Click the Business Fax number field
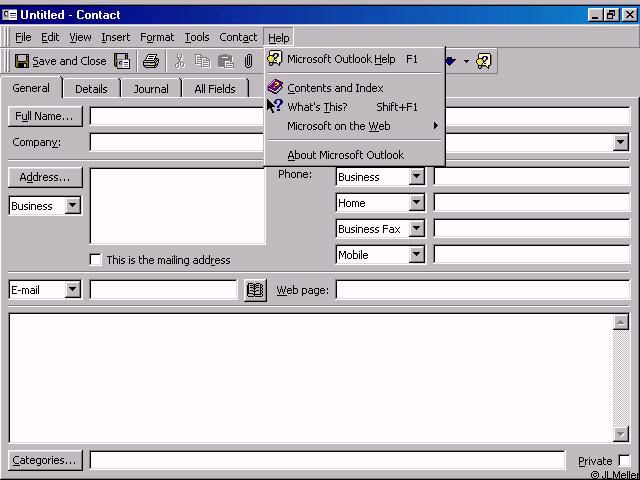Screen dimensions: 640x480 [532, 229]
